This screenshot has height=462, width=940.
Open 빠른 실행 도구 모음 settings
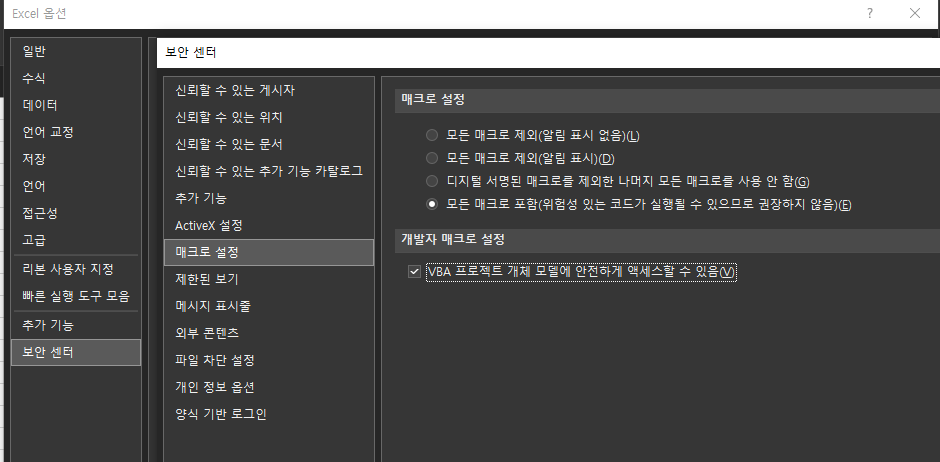click(76, 296)
